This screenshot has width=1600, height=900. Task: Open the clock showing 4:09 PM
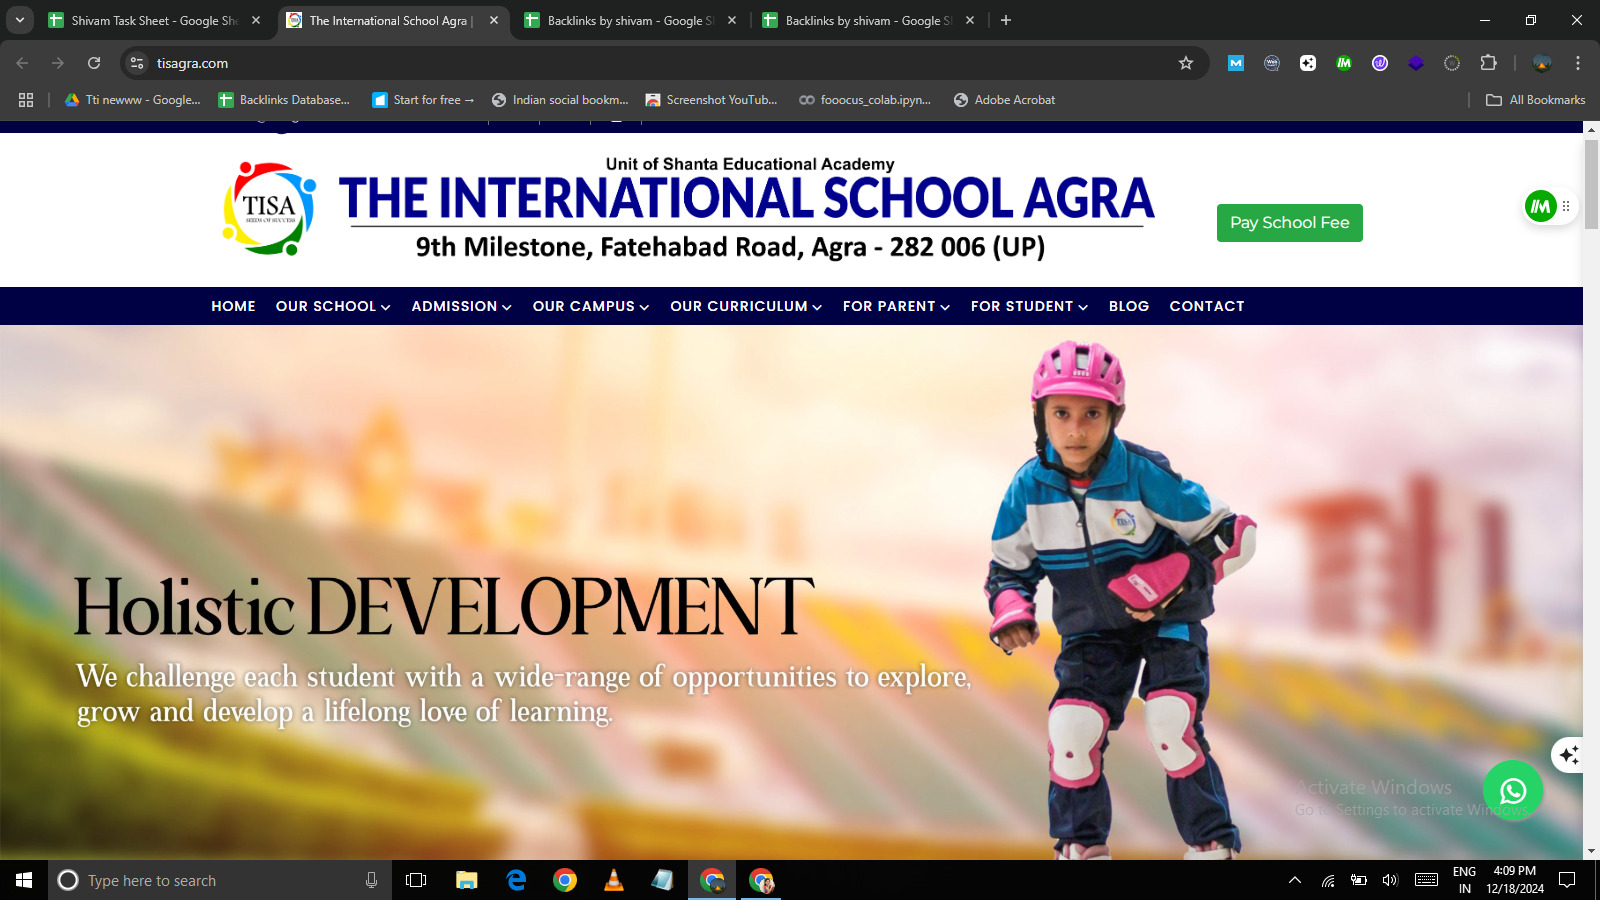1514,880
